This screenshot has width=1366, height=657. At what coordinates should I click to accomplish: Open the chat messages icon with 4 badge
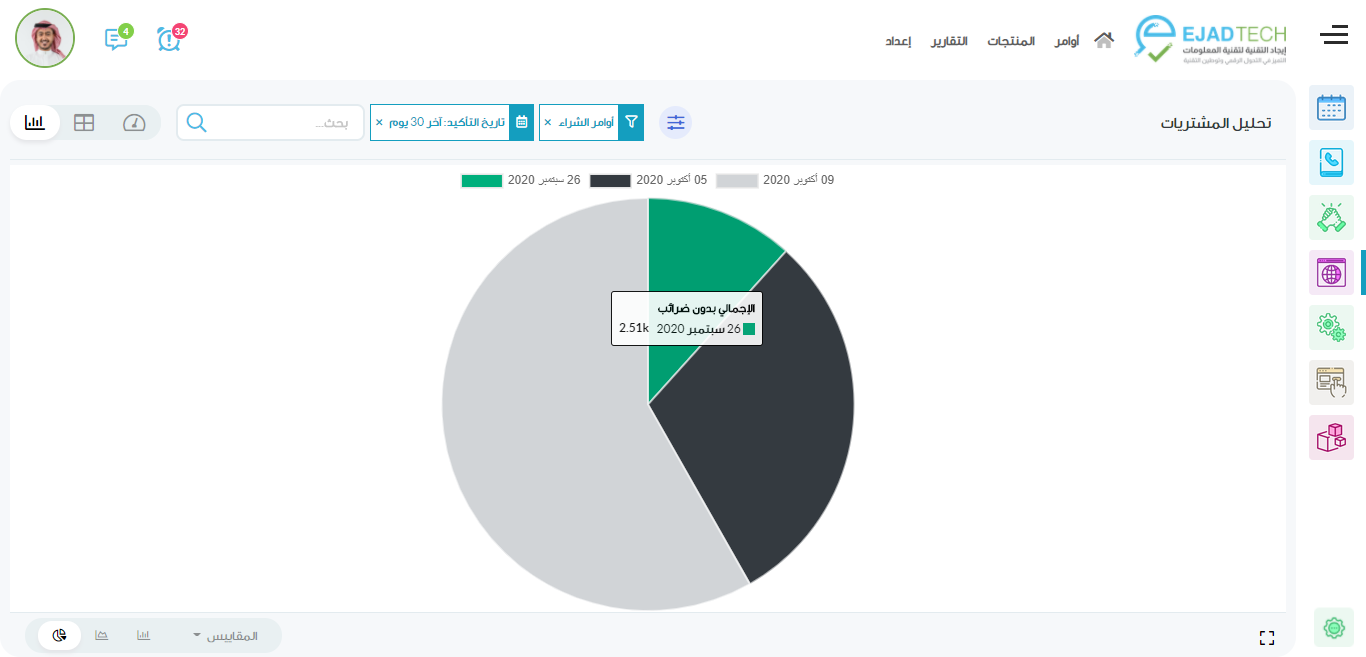[116, 39]
